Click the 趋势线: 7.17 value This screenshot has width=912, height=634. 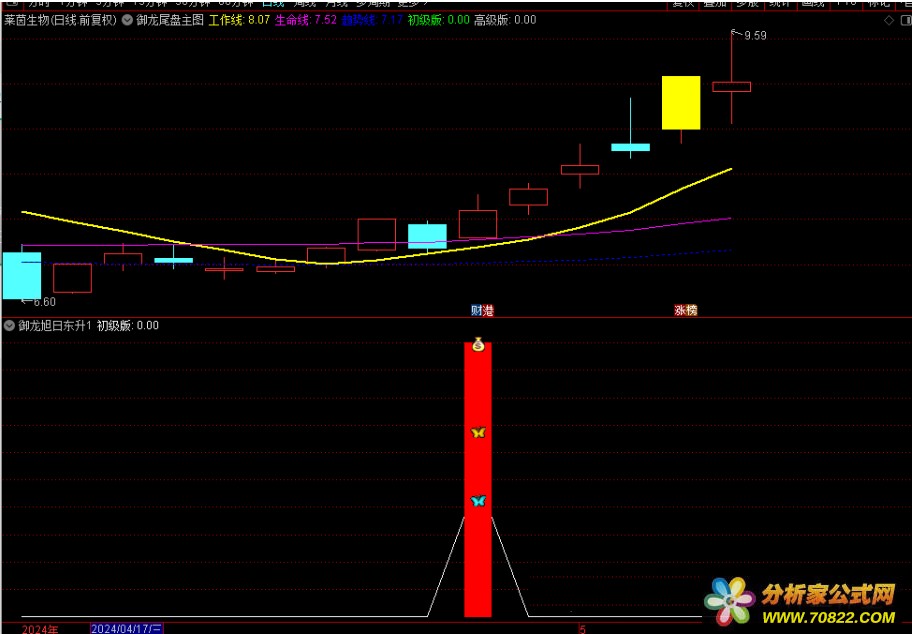pos(372,20)
